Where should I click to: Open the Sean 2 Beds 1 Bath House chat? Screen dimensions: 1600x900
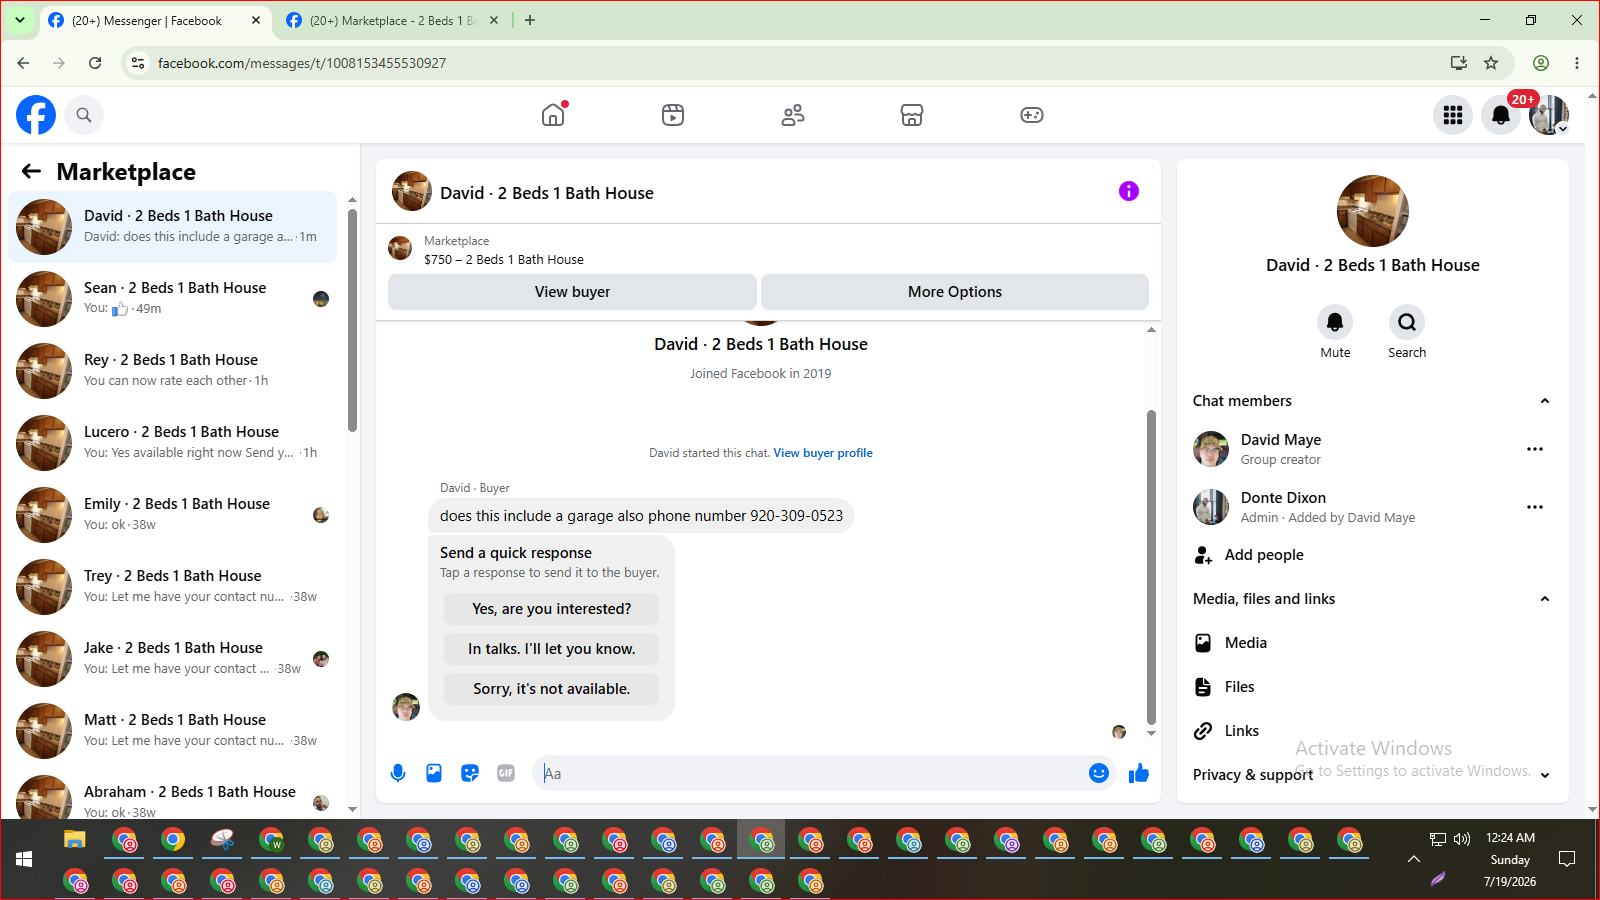173,299
